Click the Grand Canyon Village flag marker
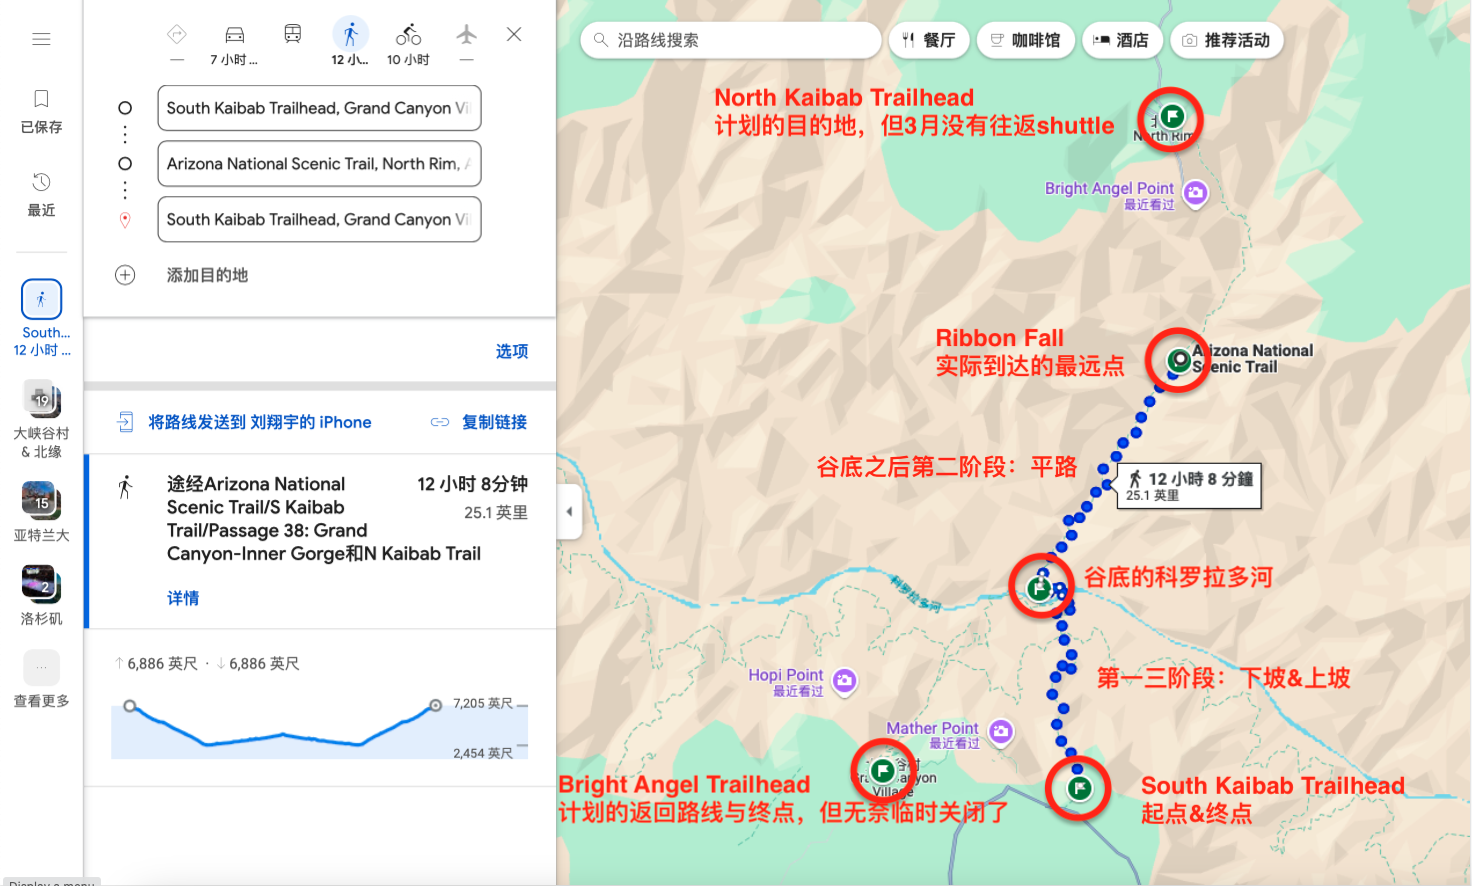Image resolution: width=1472 pixels, height=886 pixels. pos(882,770)
